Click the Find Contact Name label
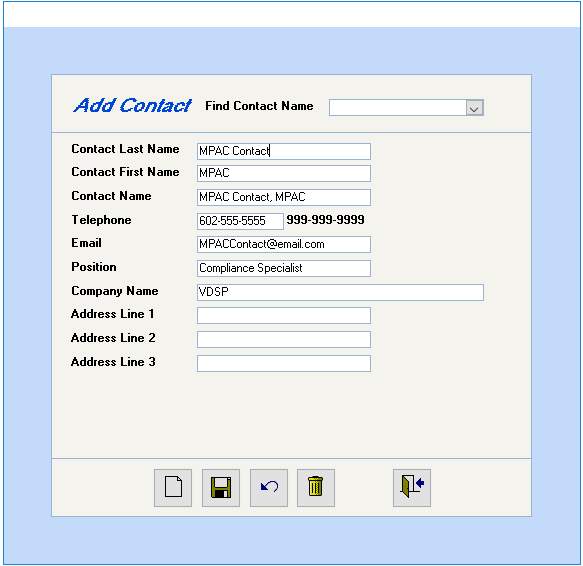Screen dimensions: 583x566 [x=259, y=106]
